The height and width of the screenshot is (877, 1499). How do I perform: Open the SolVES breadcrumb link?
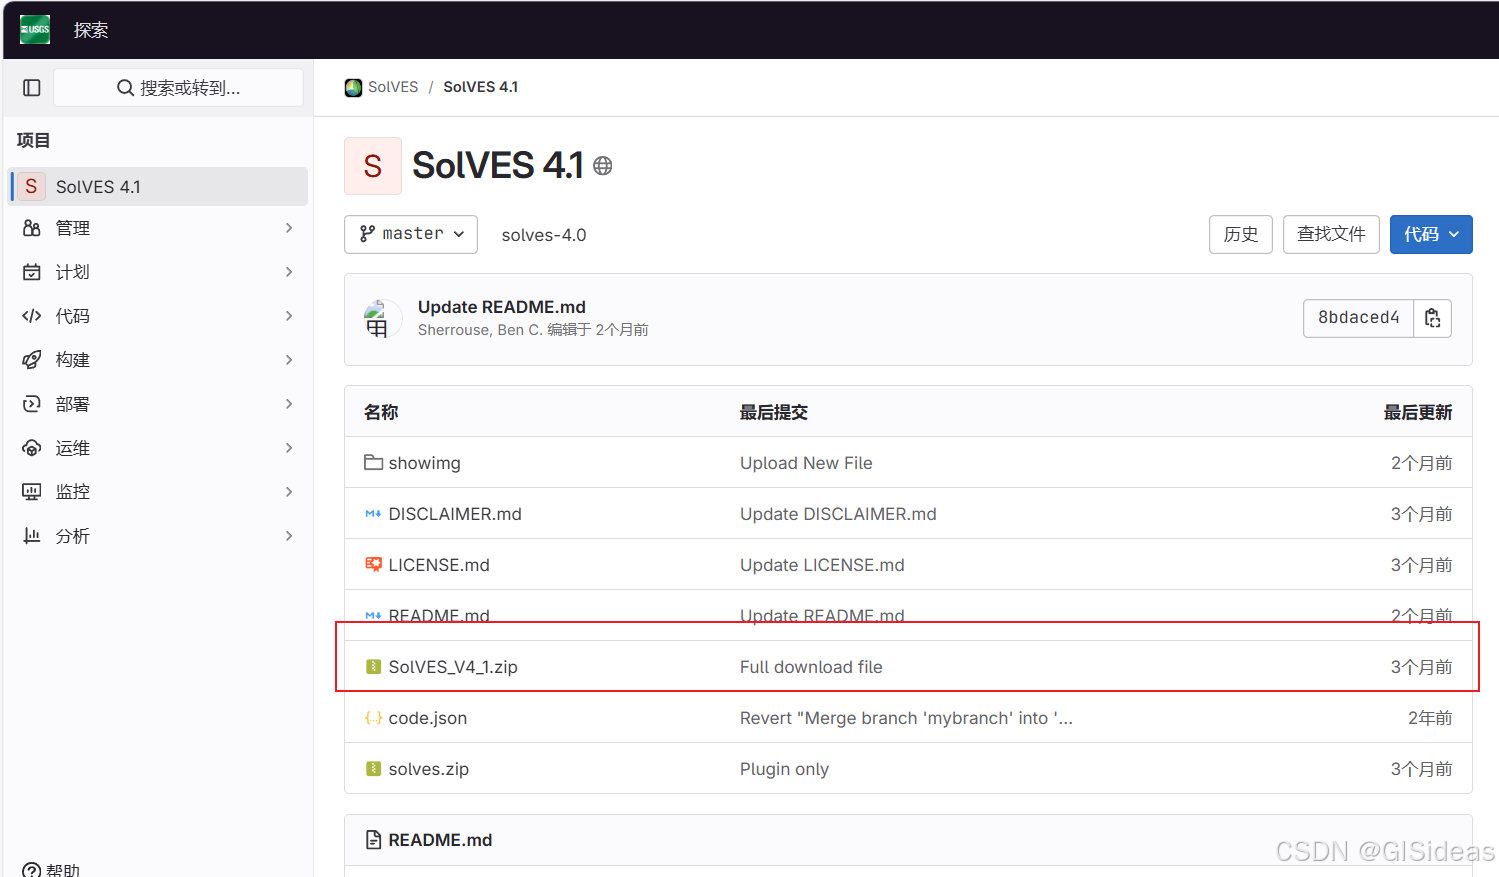coord(393,87)
